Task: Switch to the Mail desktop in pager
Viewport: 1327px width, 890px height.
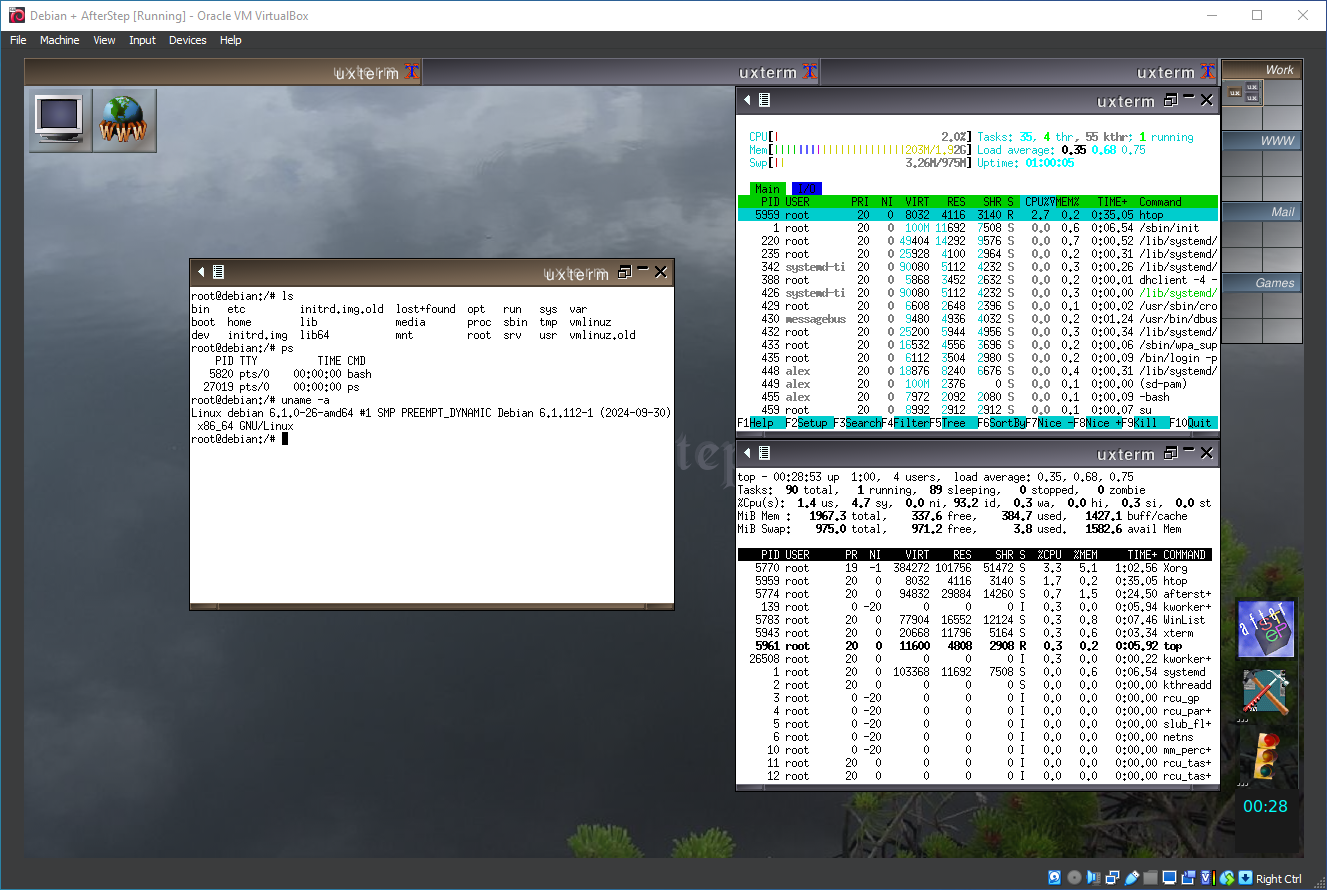Action: 1261,212
